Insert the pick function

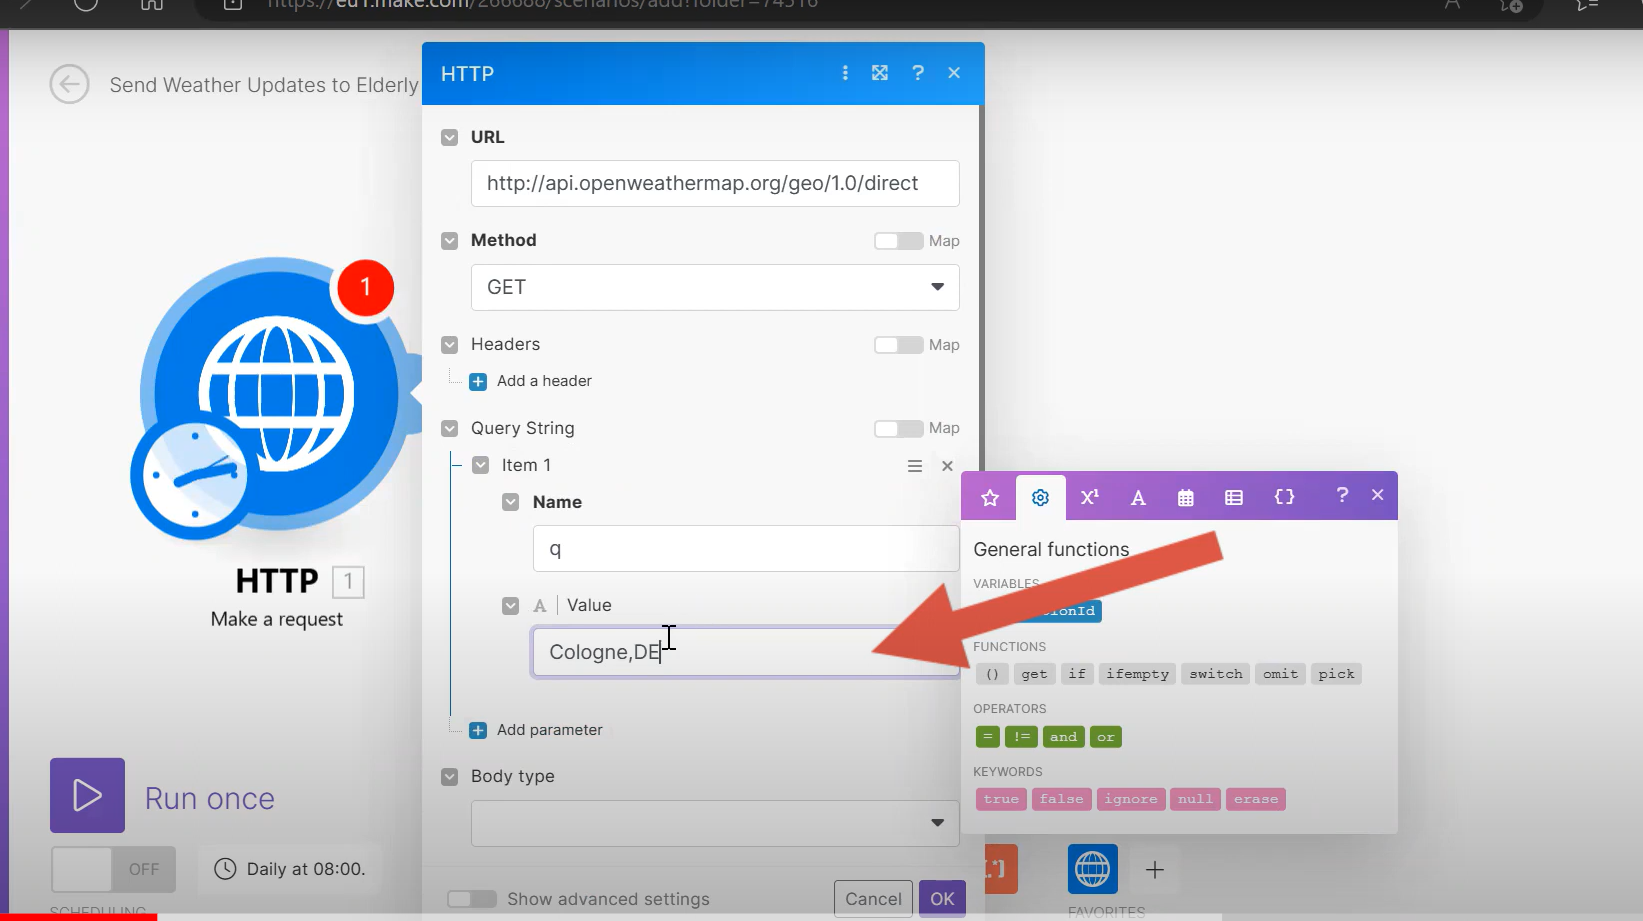click(1336, 674)
